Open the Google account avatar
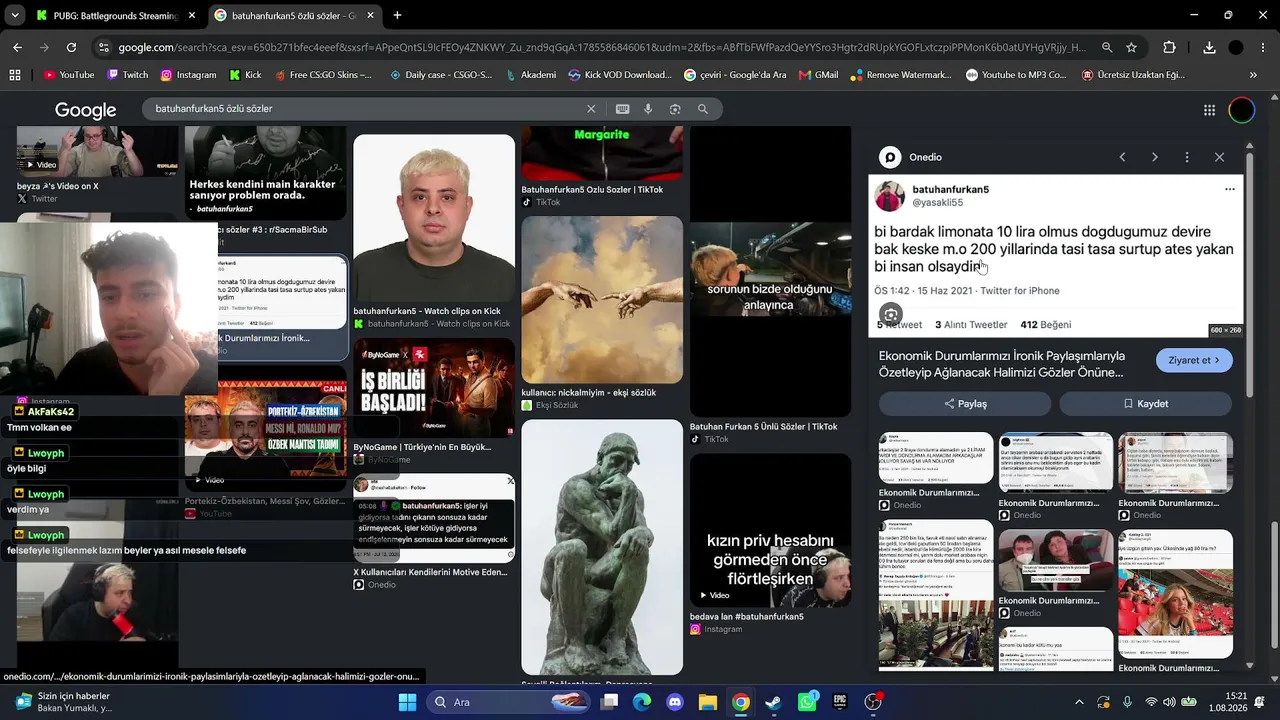The width and height of the screenshot is (1280, 720). 1241,110
